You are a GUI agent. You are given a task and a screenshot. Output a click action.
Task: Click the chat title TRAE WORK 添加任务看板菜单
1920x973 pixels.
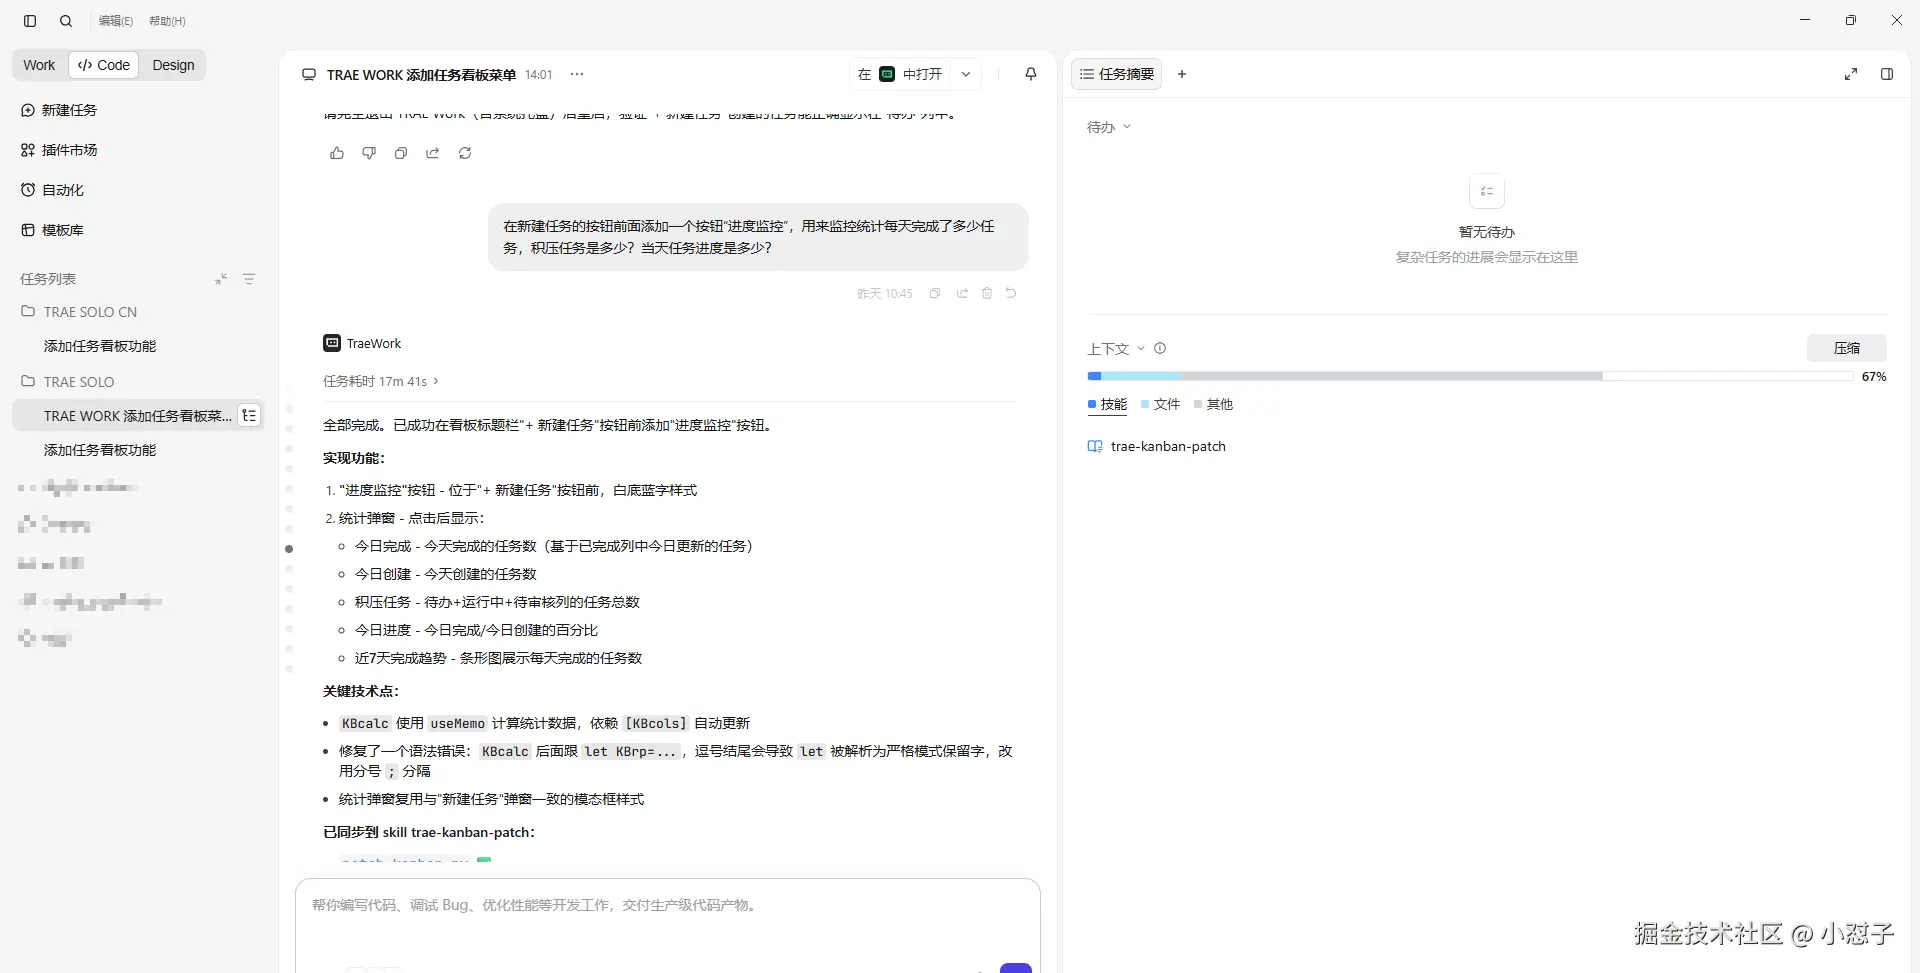(x=421, y=75)
